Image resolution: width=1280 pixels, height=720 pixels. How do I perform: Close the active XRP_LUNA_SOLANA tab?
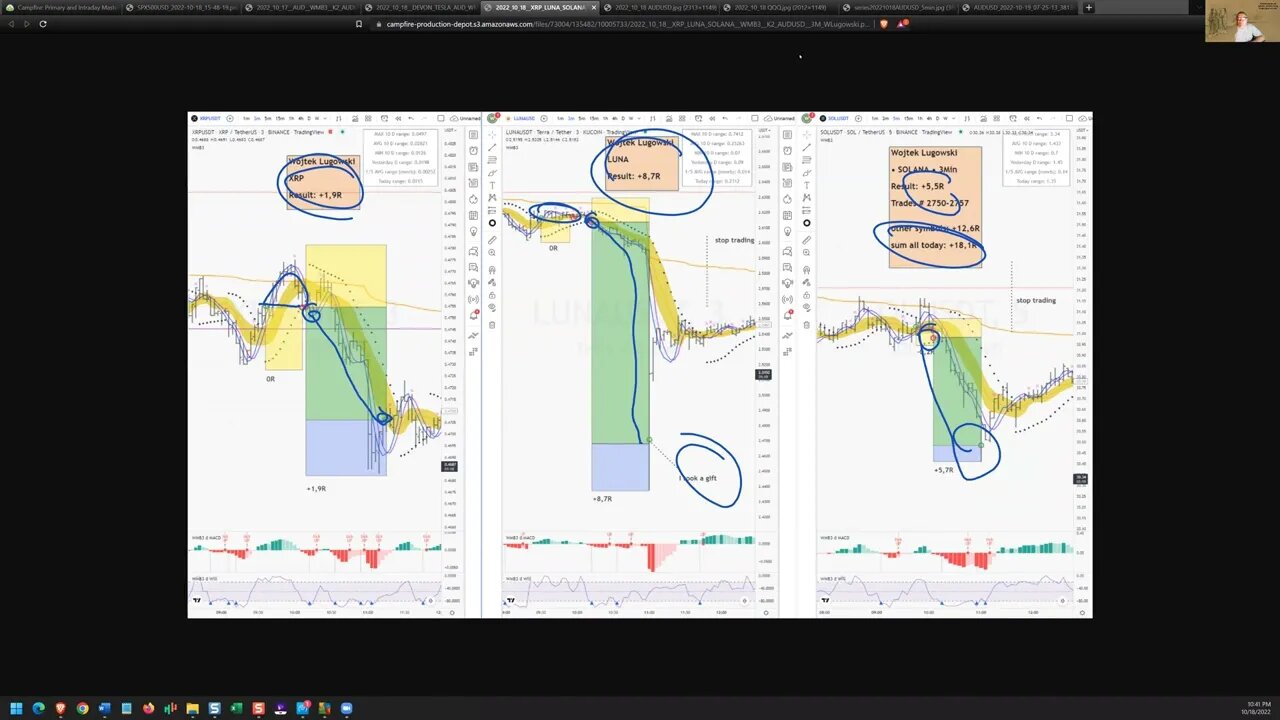coord(593,7)
